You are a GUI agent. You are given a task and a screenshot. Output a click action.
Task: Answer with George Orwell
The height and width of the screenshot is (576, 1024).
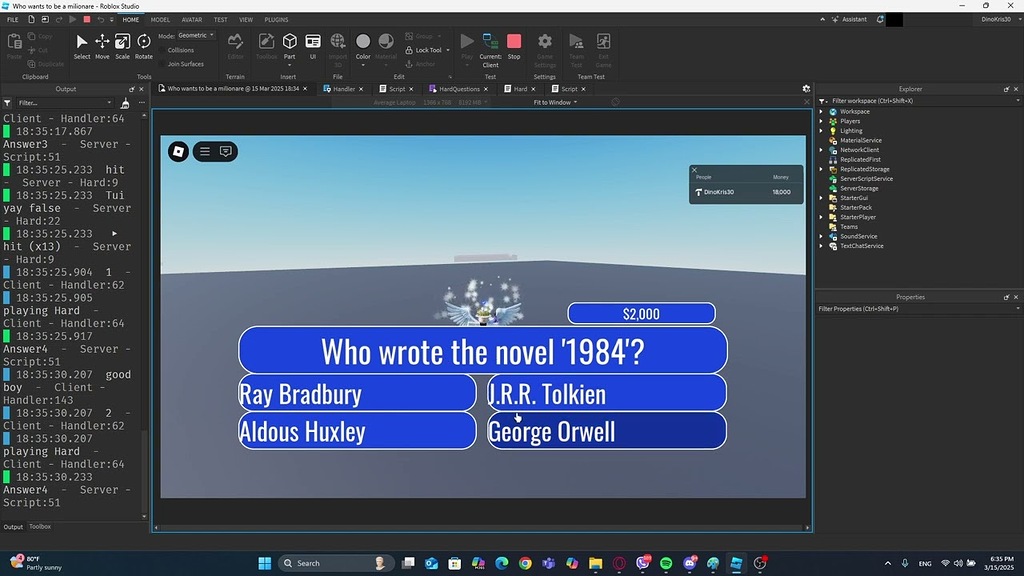607,431
